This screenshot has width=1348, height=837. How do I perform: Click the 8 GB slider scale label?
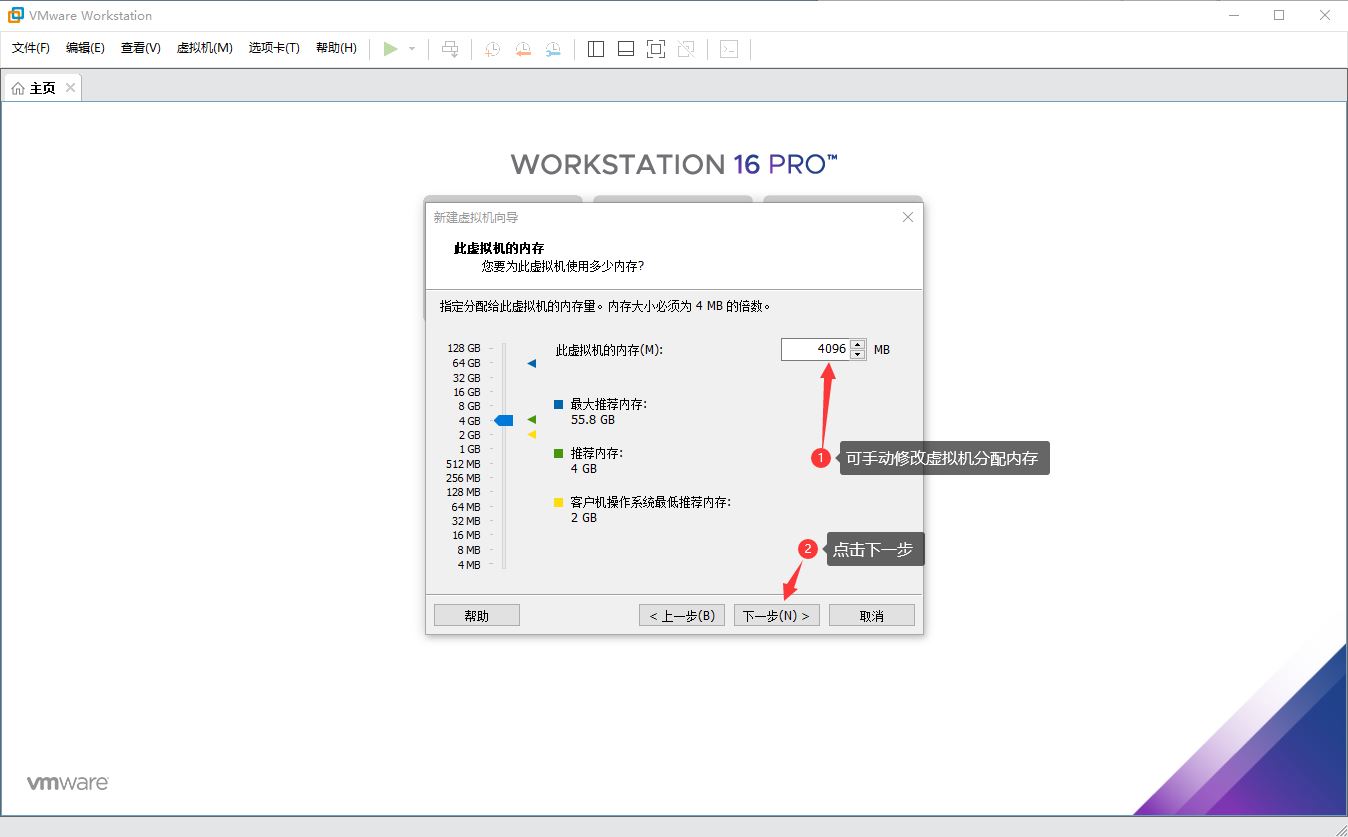[x=470, y=406]
